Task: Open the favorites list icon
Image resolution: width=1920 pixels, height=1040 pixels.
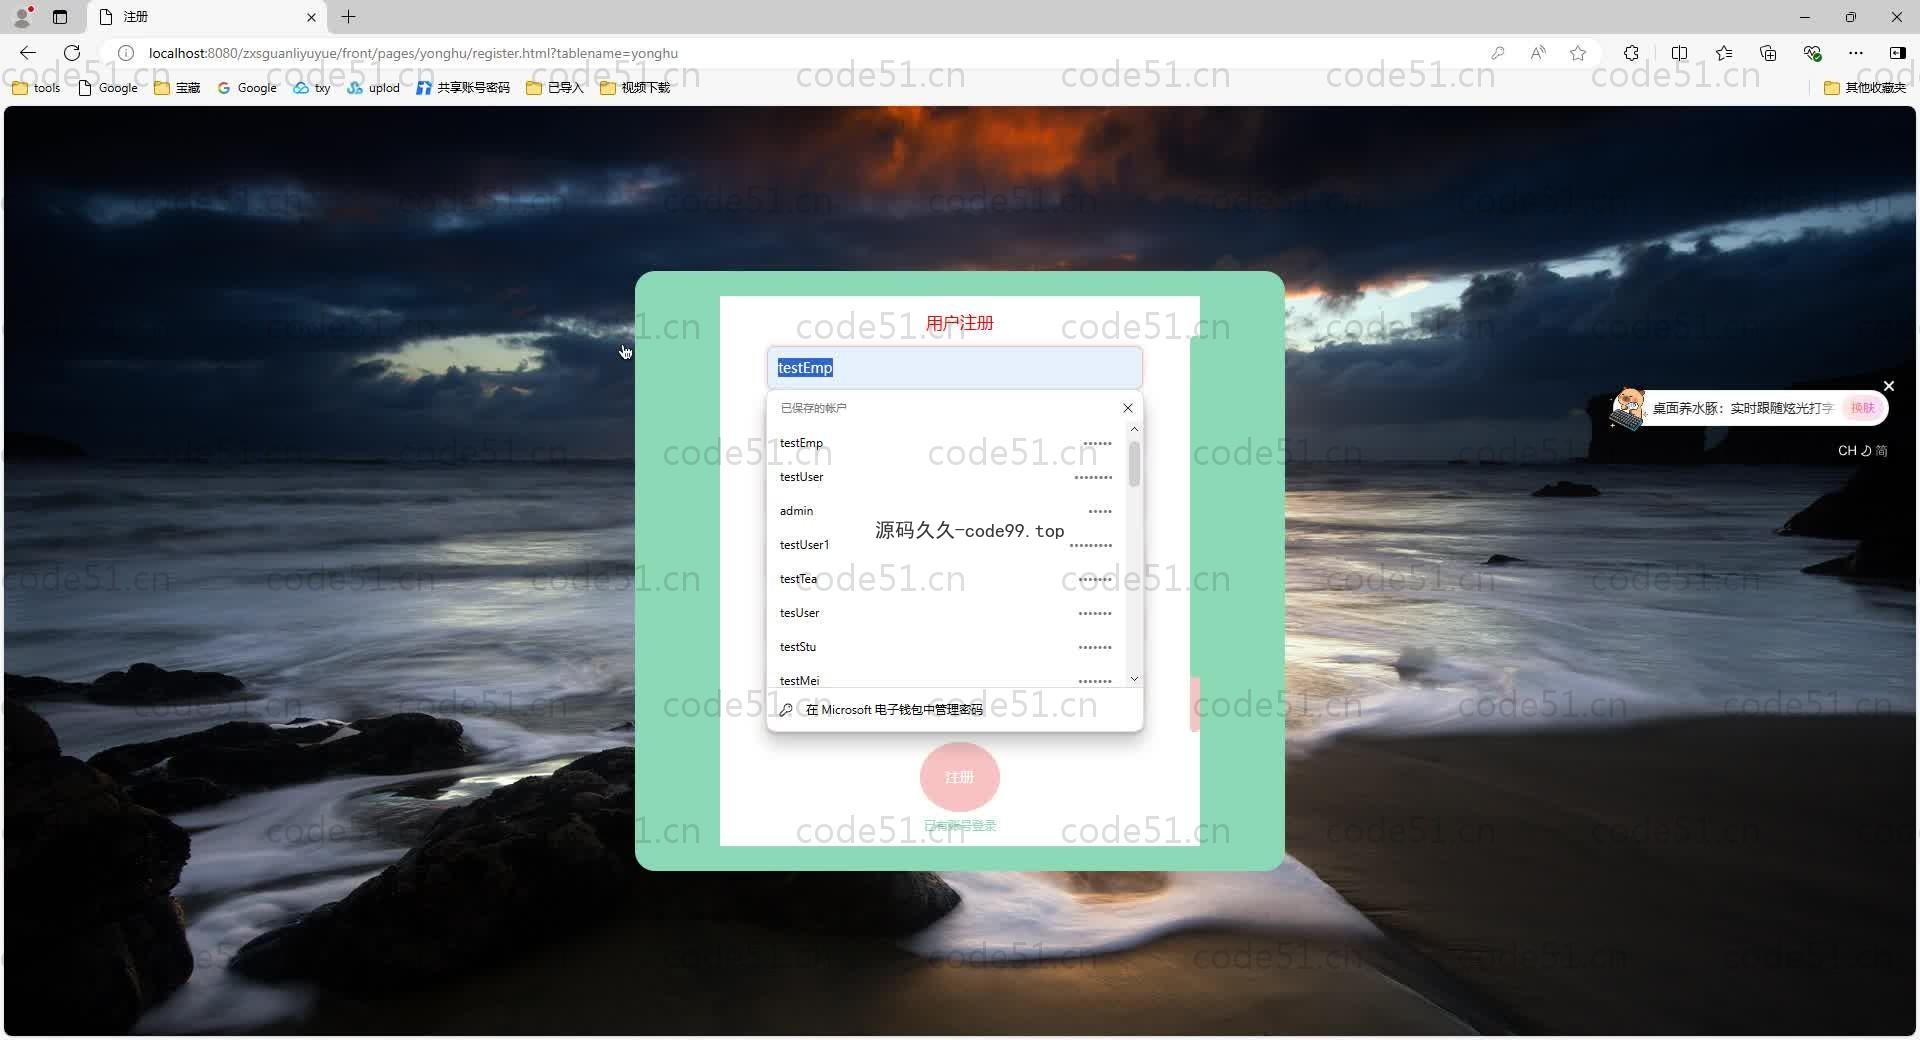Action: (x=1724, y=53)
